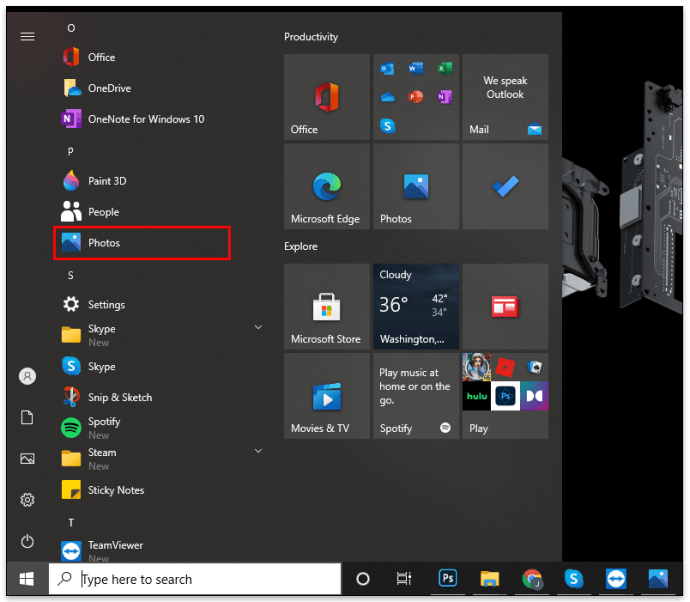Open the Movies & TV tile
The height and width of the screenshot is (602, 690).
coord(327,396)
